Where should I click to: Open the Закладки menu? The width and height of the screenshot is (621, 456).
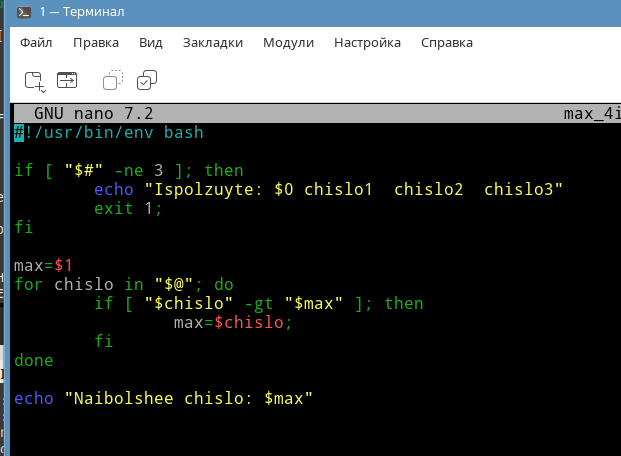tap(213, 43)
